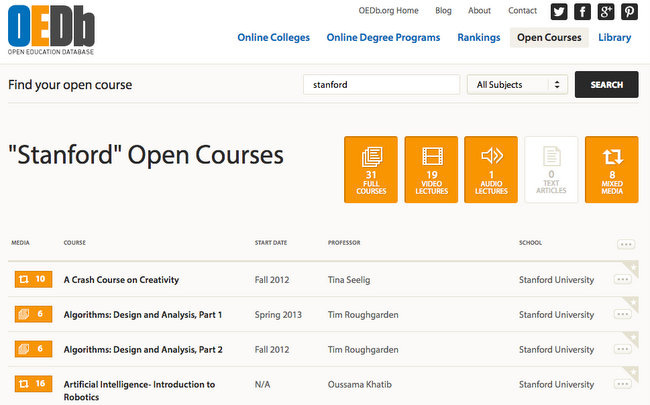Screen dimensions: 650x405
Task: Bookmark Algorithms Part 1 corner star
Action: coord(633,303)
